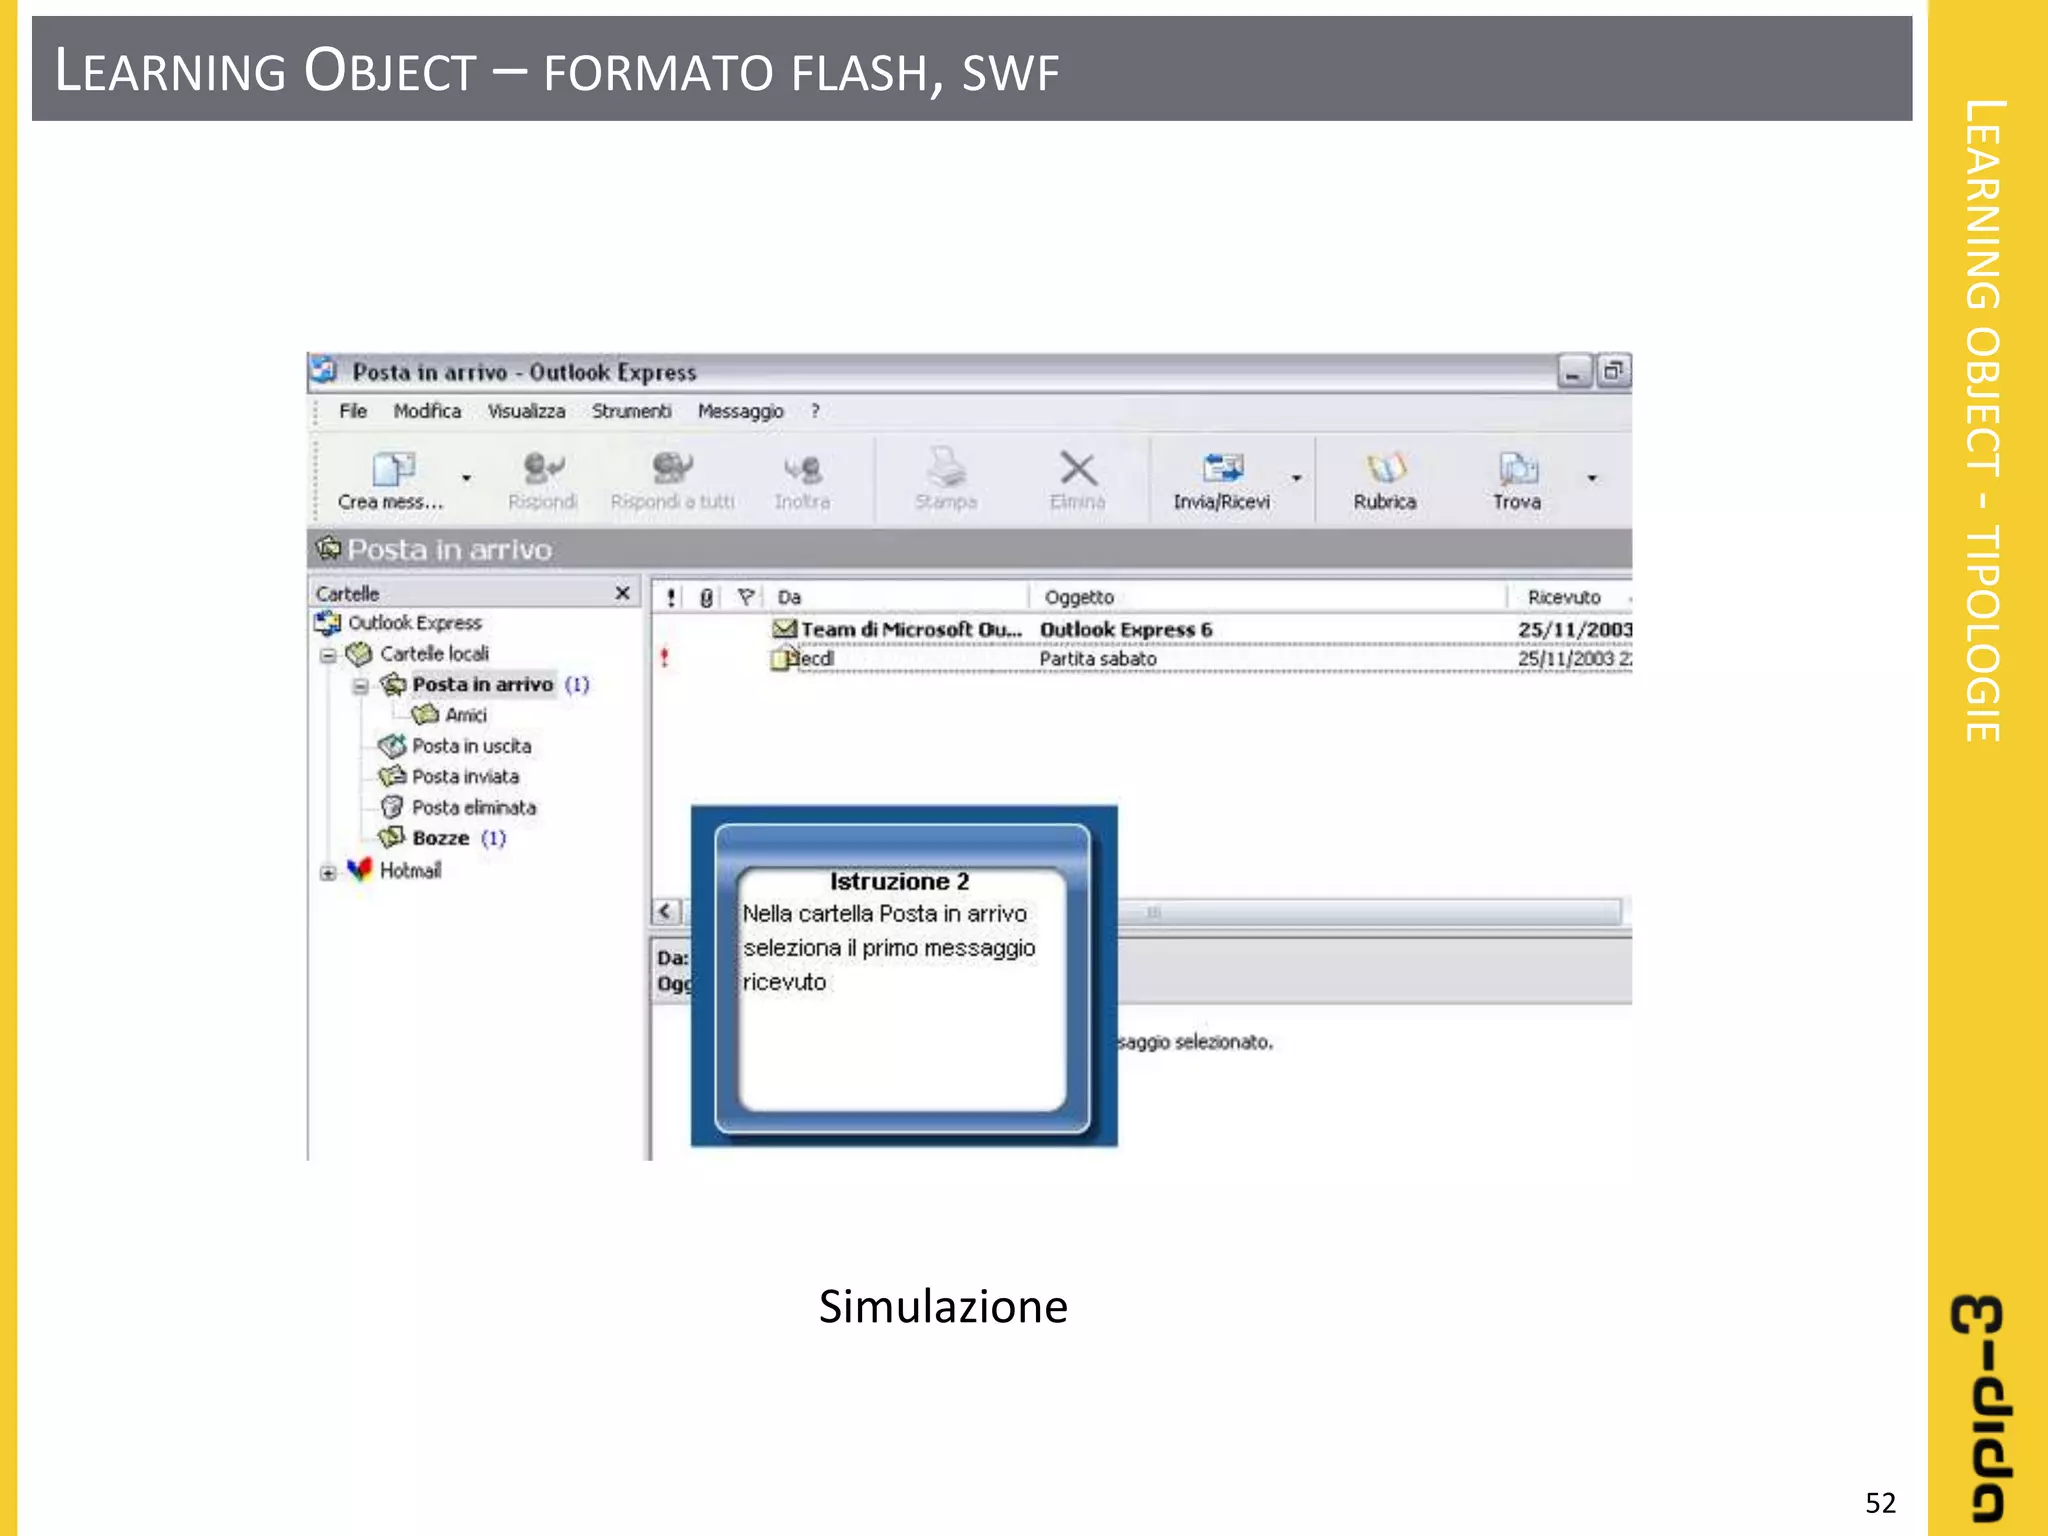Collapse the Cartelle locali tree node
Screen dimensions: 2048x1536
tap(328, 656)
